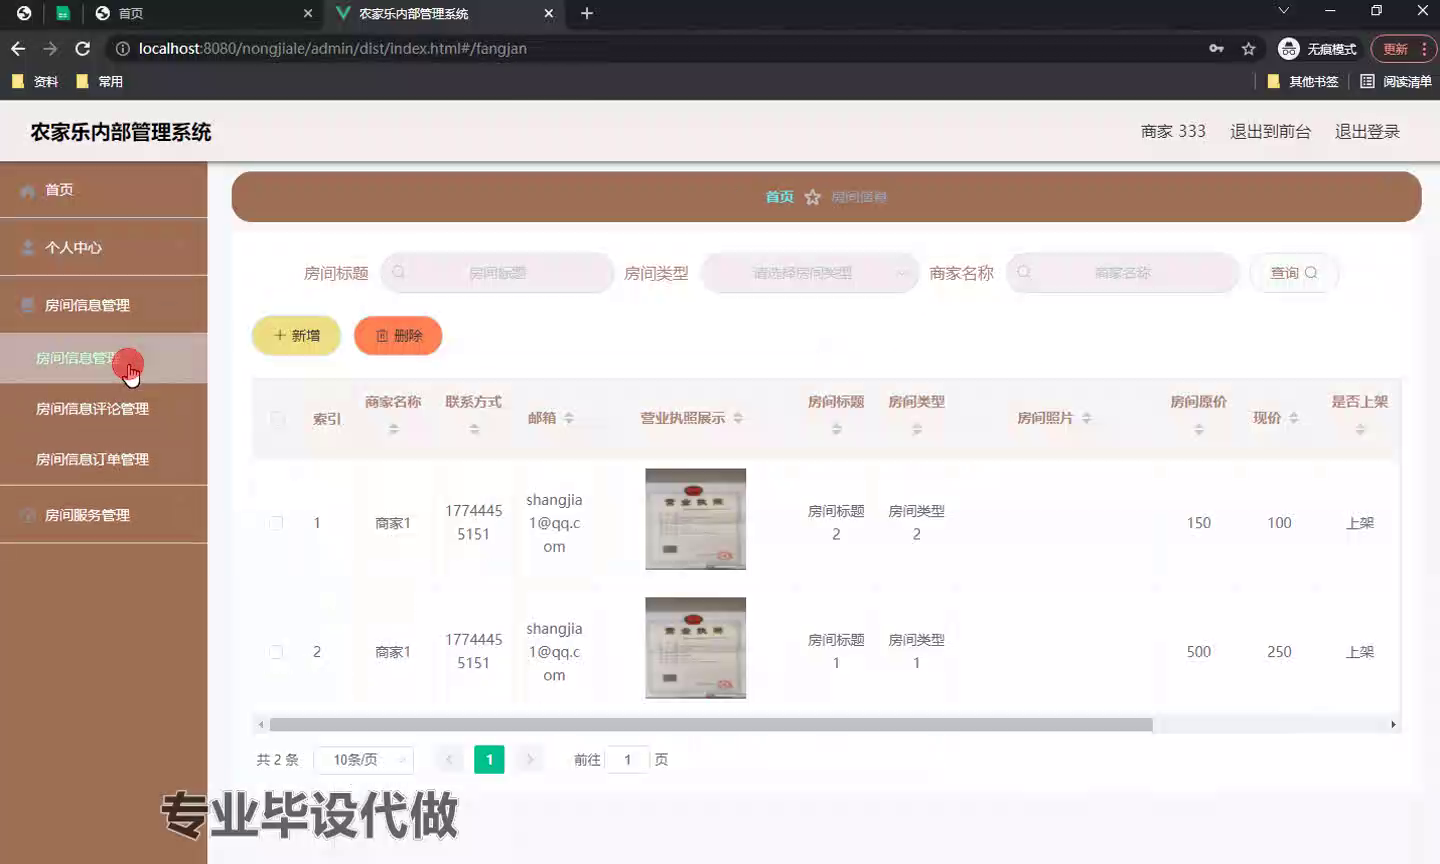The image size is (1440, 864).
Task: Click the 查询 search button
Action: [x=1293, y=272]
